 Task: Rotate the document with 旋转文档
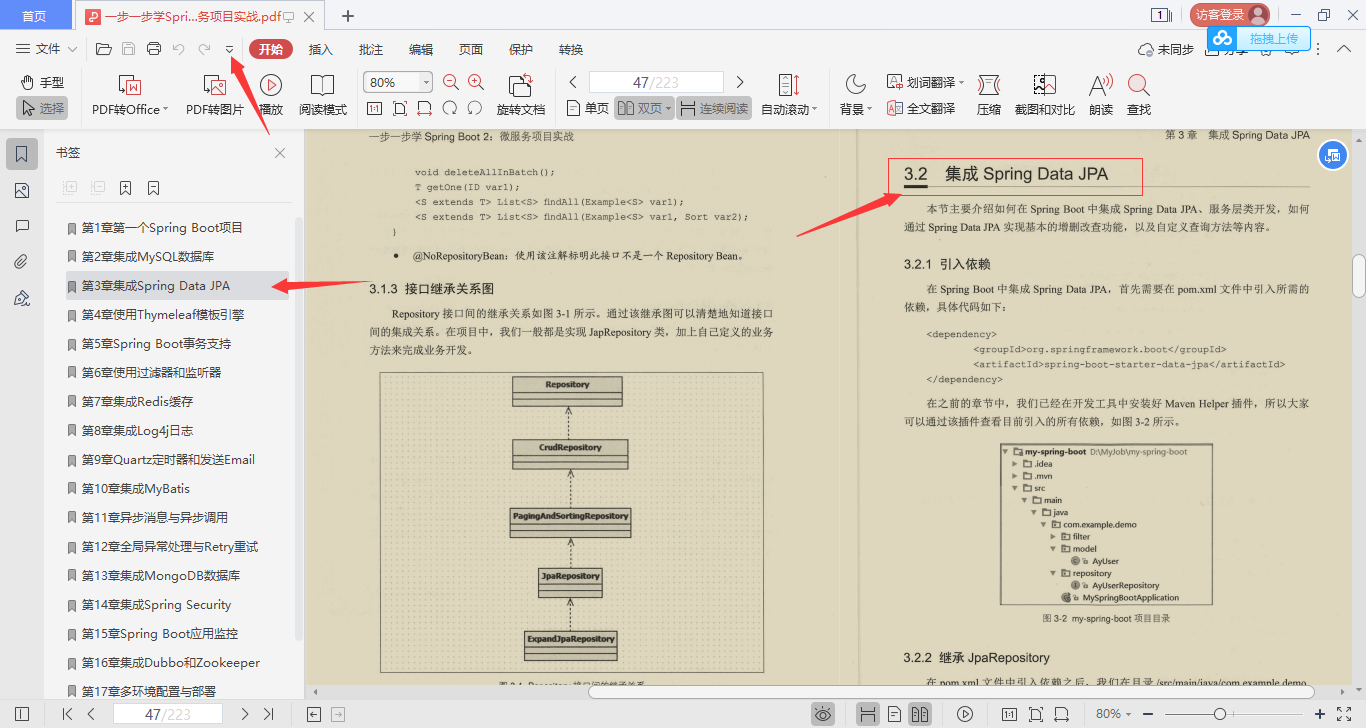click(521, 96)
